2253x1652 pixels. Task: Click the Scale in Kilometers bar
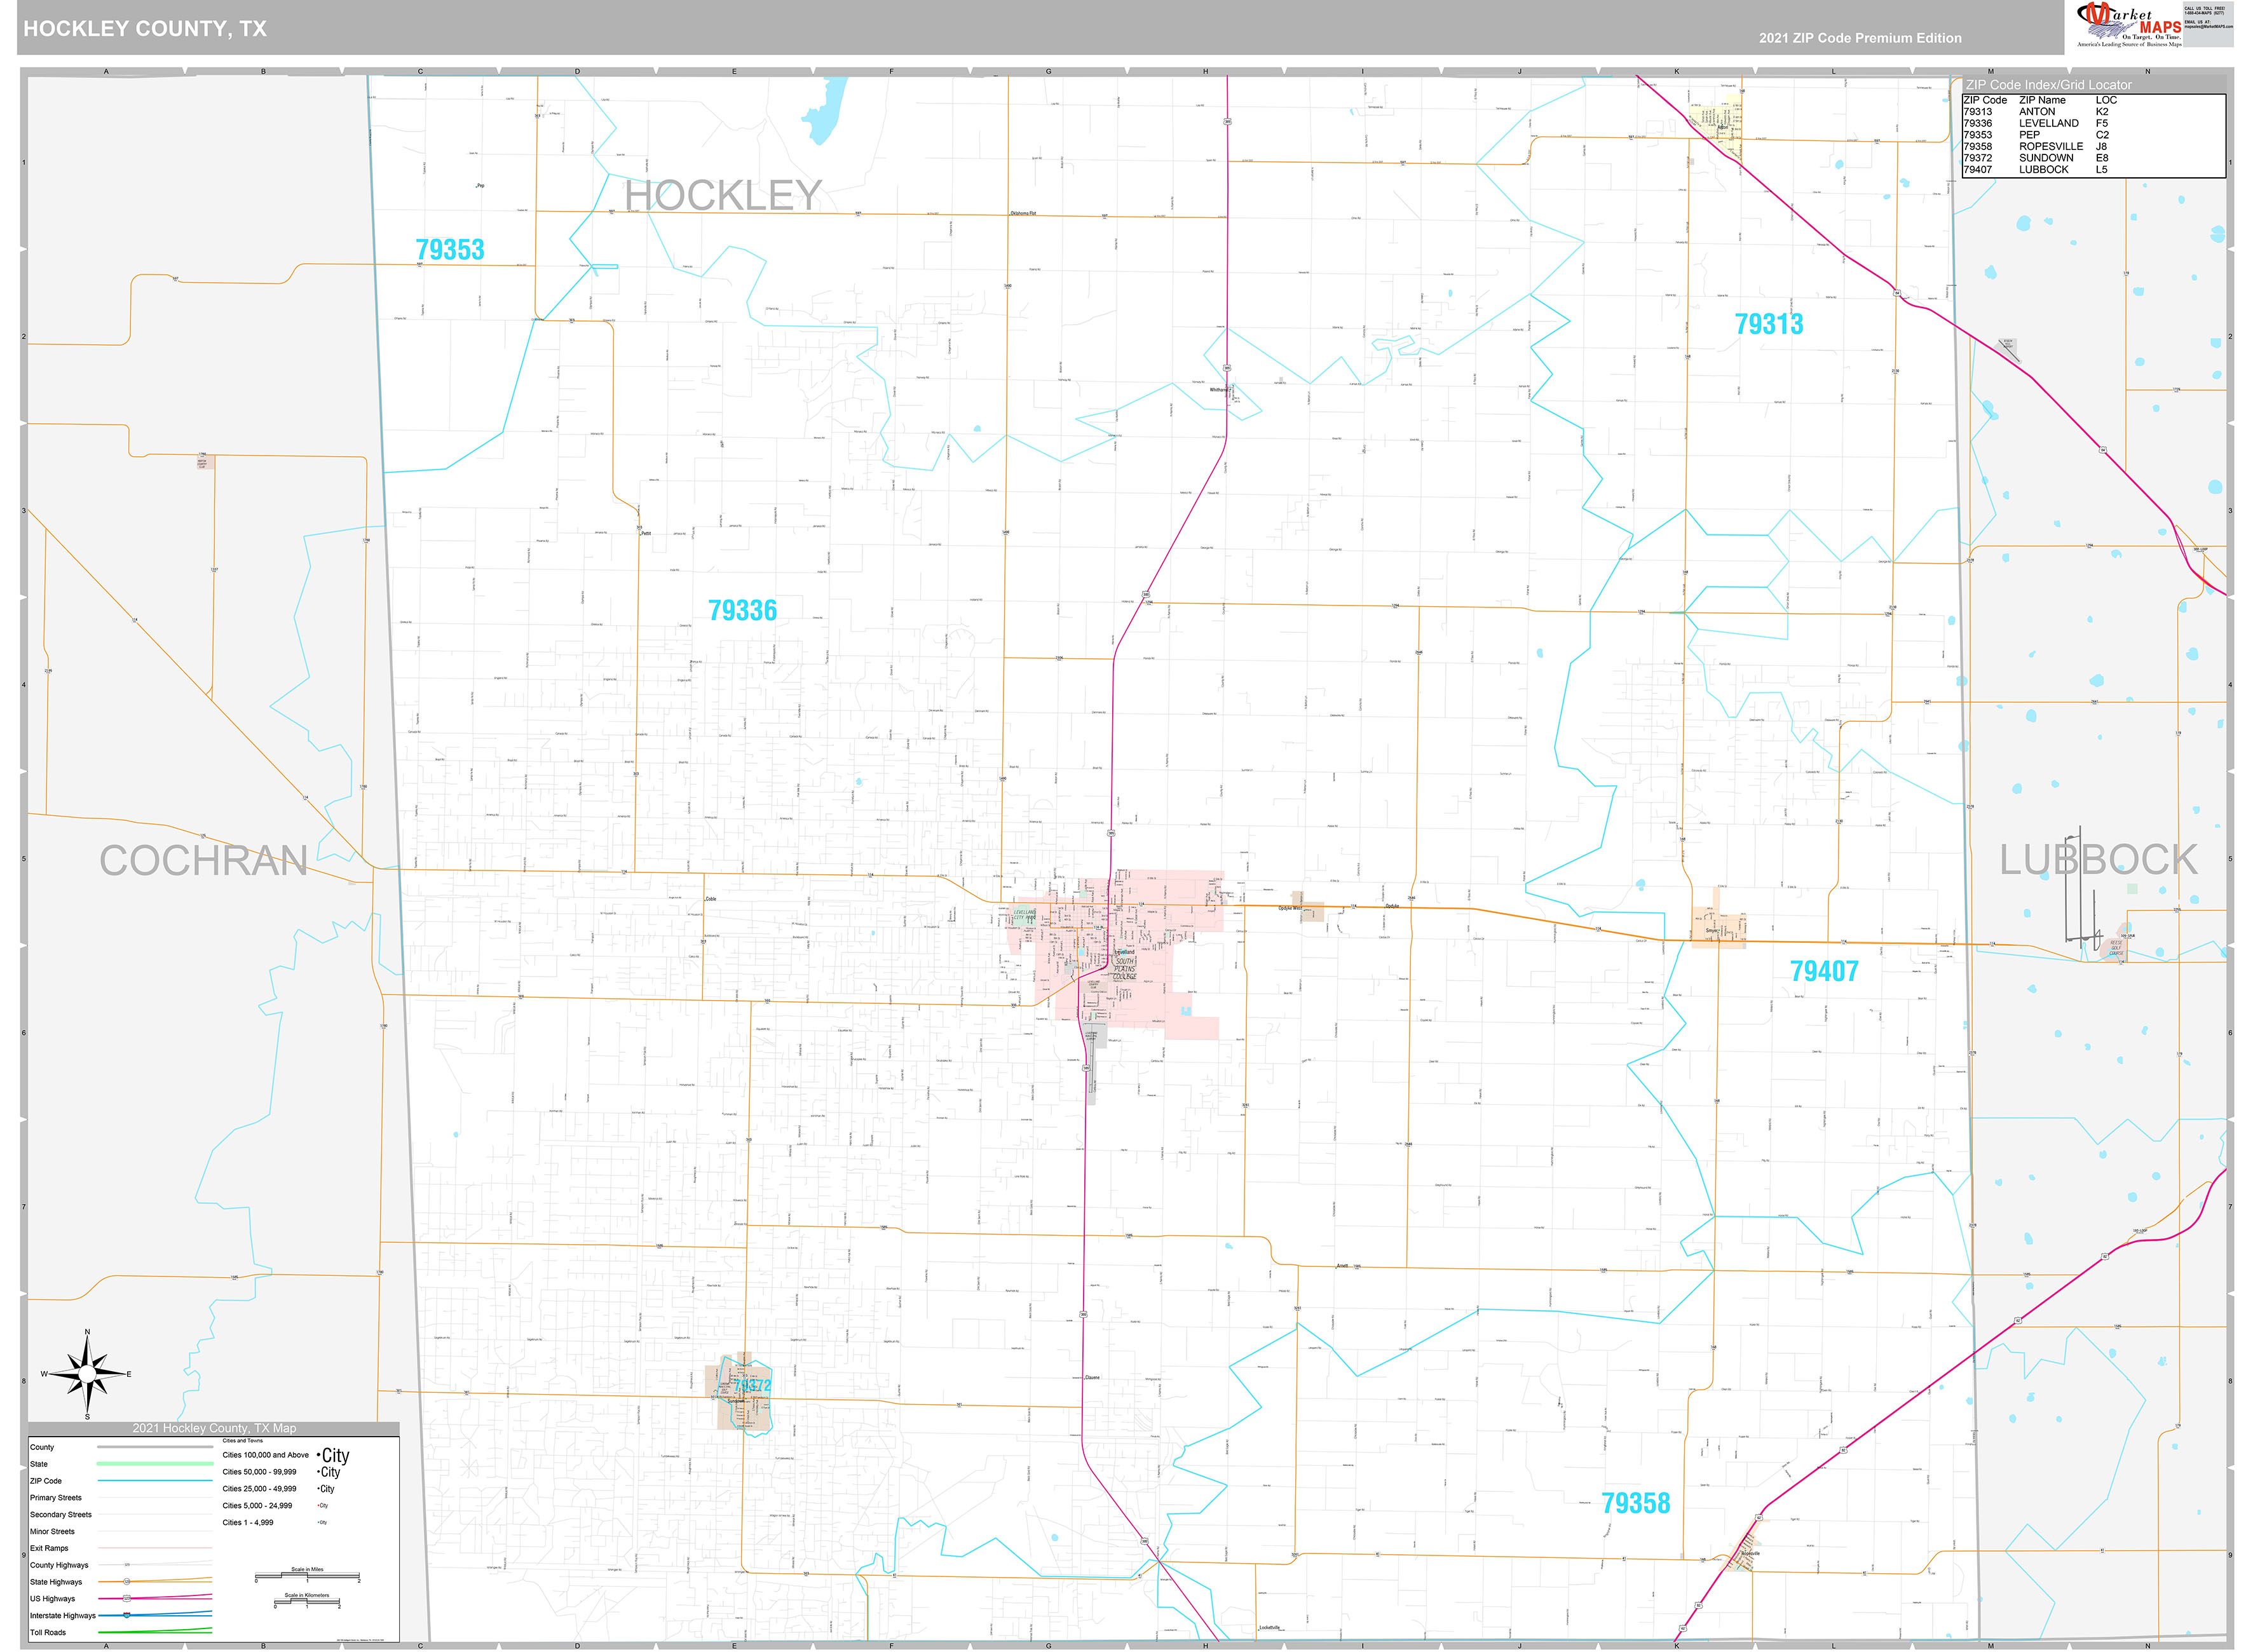point(307,1603)
